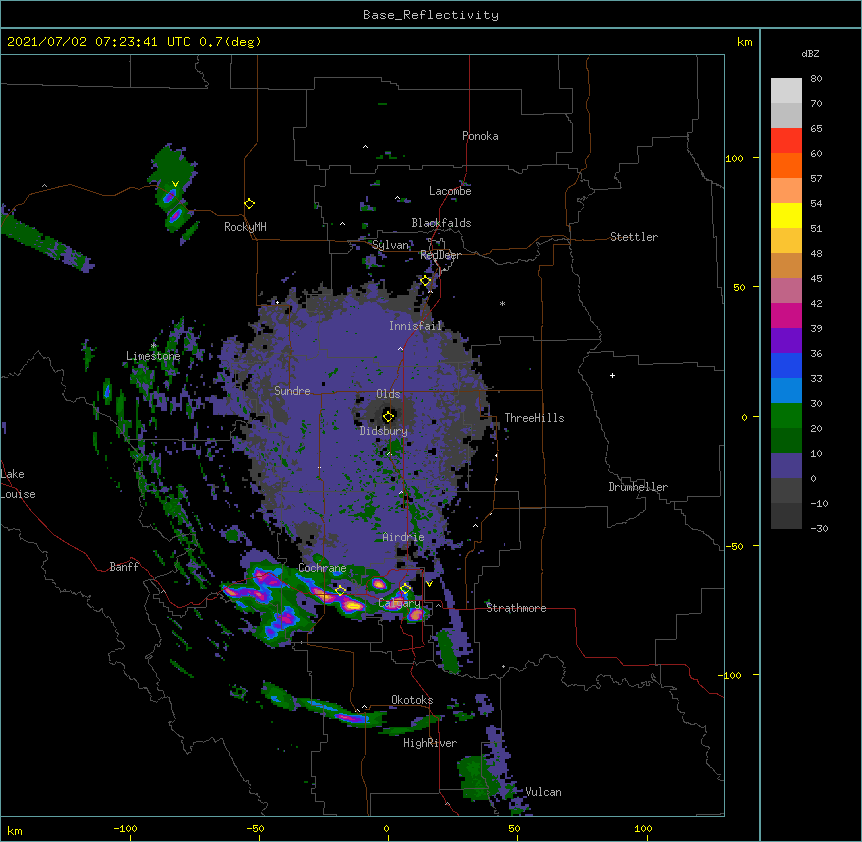Click the dBZ legend heading
The width and height of the screenshot is (862, 842).
click(810, 54)
